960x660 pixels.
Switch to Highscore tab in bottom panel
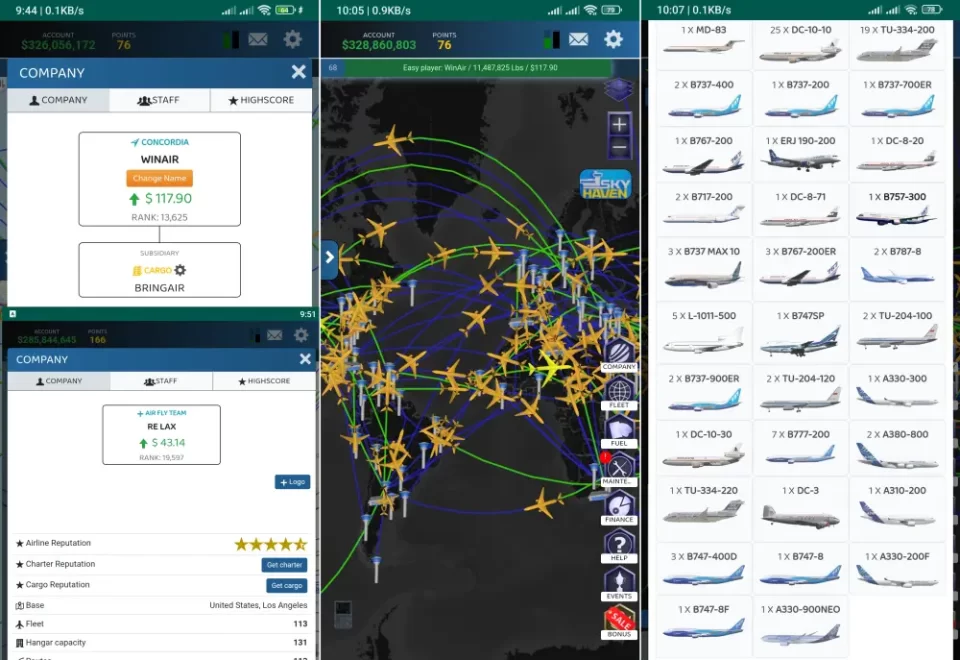(x=263, y=381)
